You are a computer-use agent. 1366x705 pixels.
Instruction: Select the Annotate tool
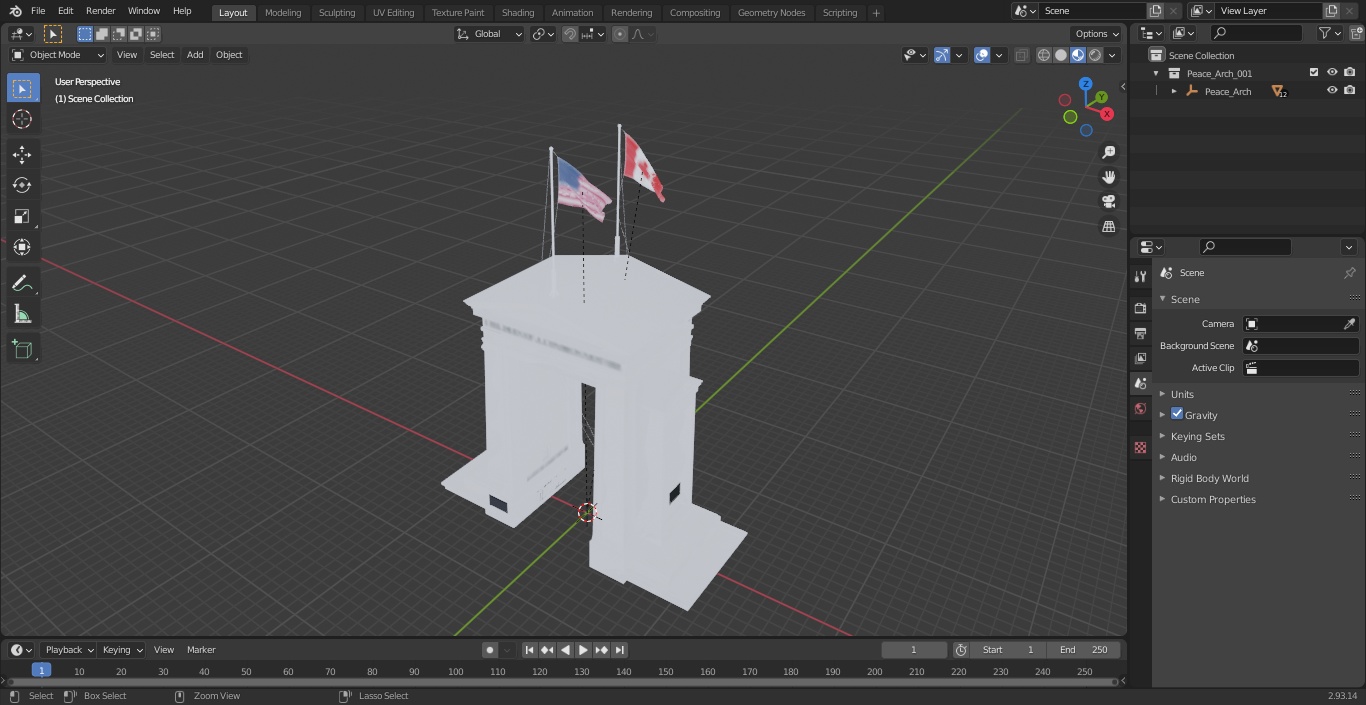(22, 284)
